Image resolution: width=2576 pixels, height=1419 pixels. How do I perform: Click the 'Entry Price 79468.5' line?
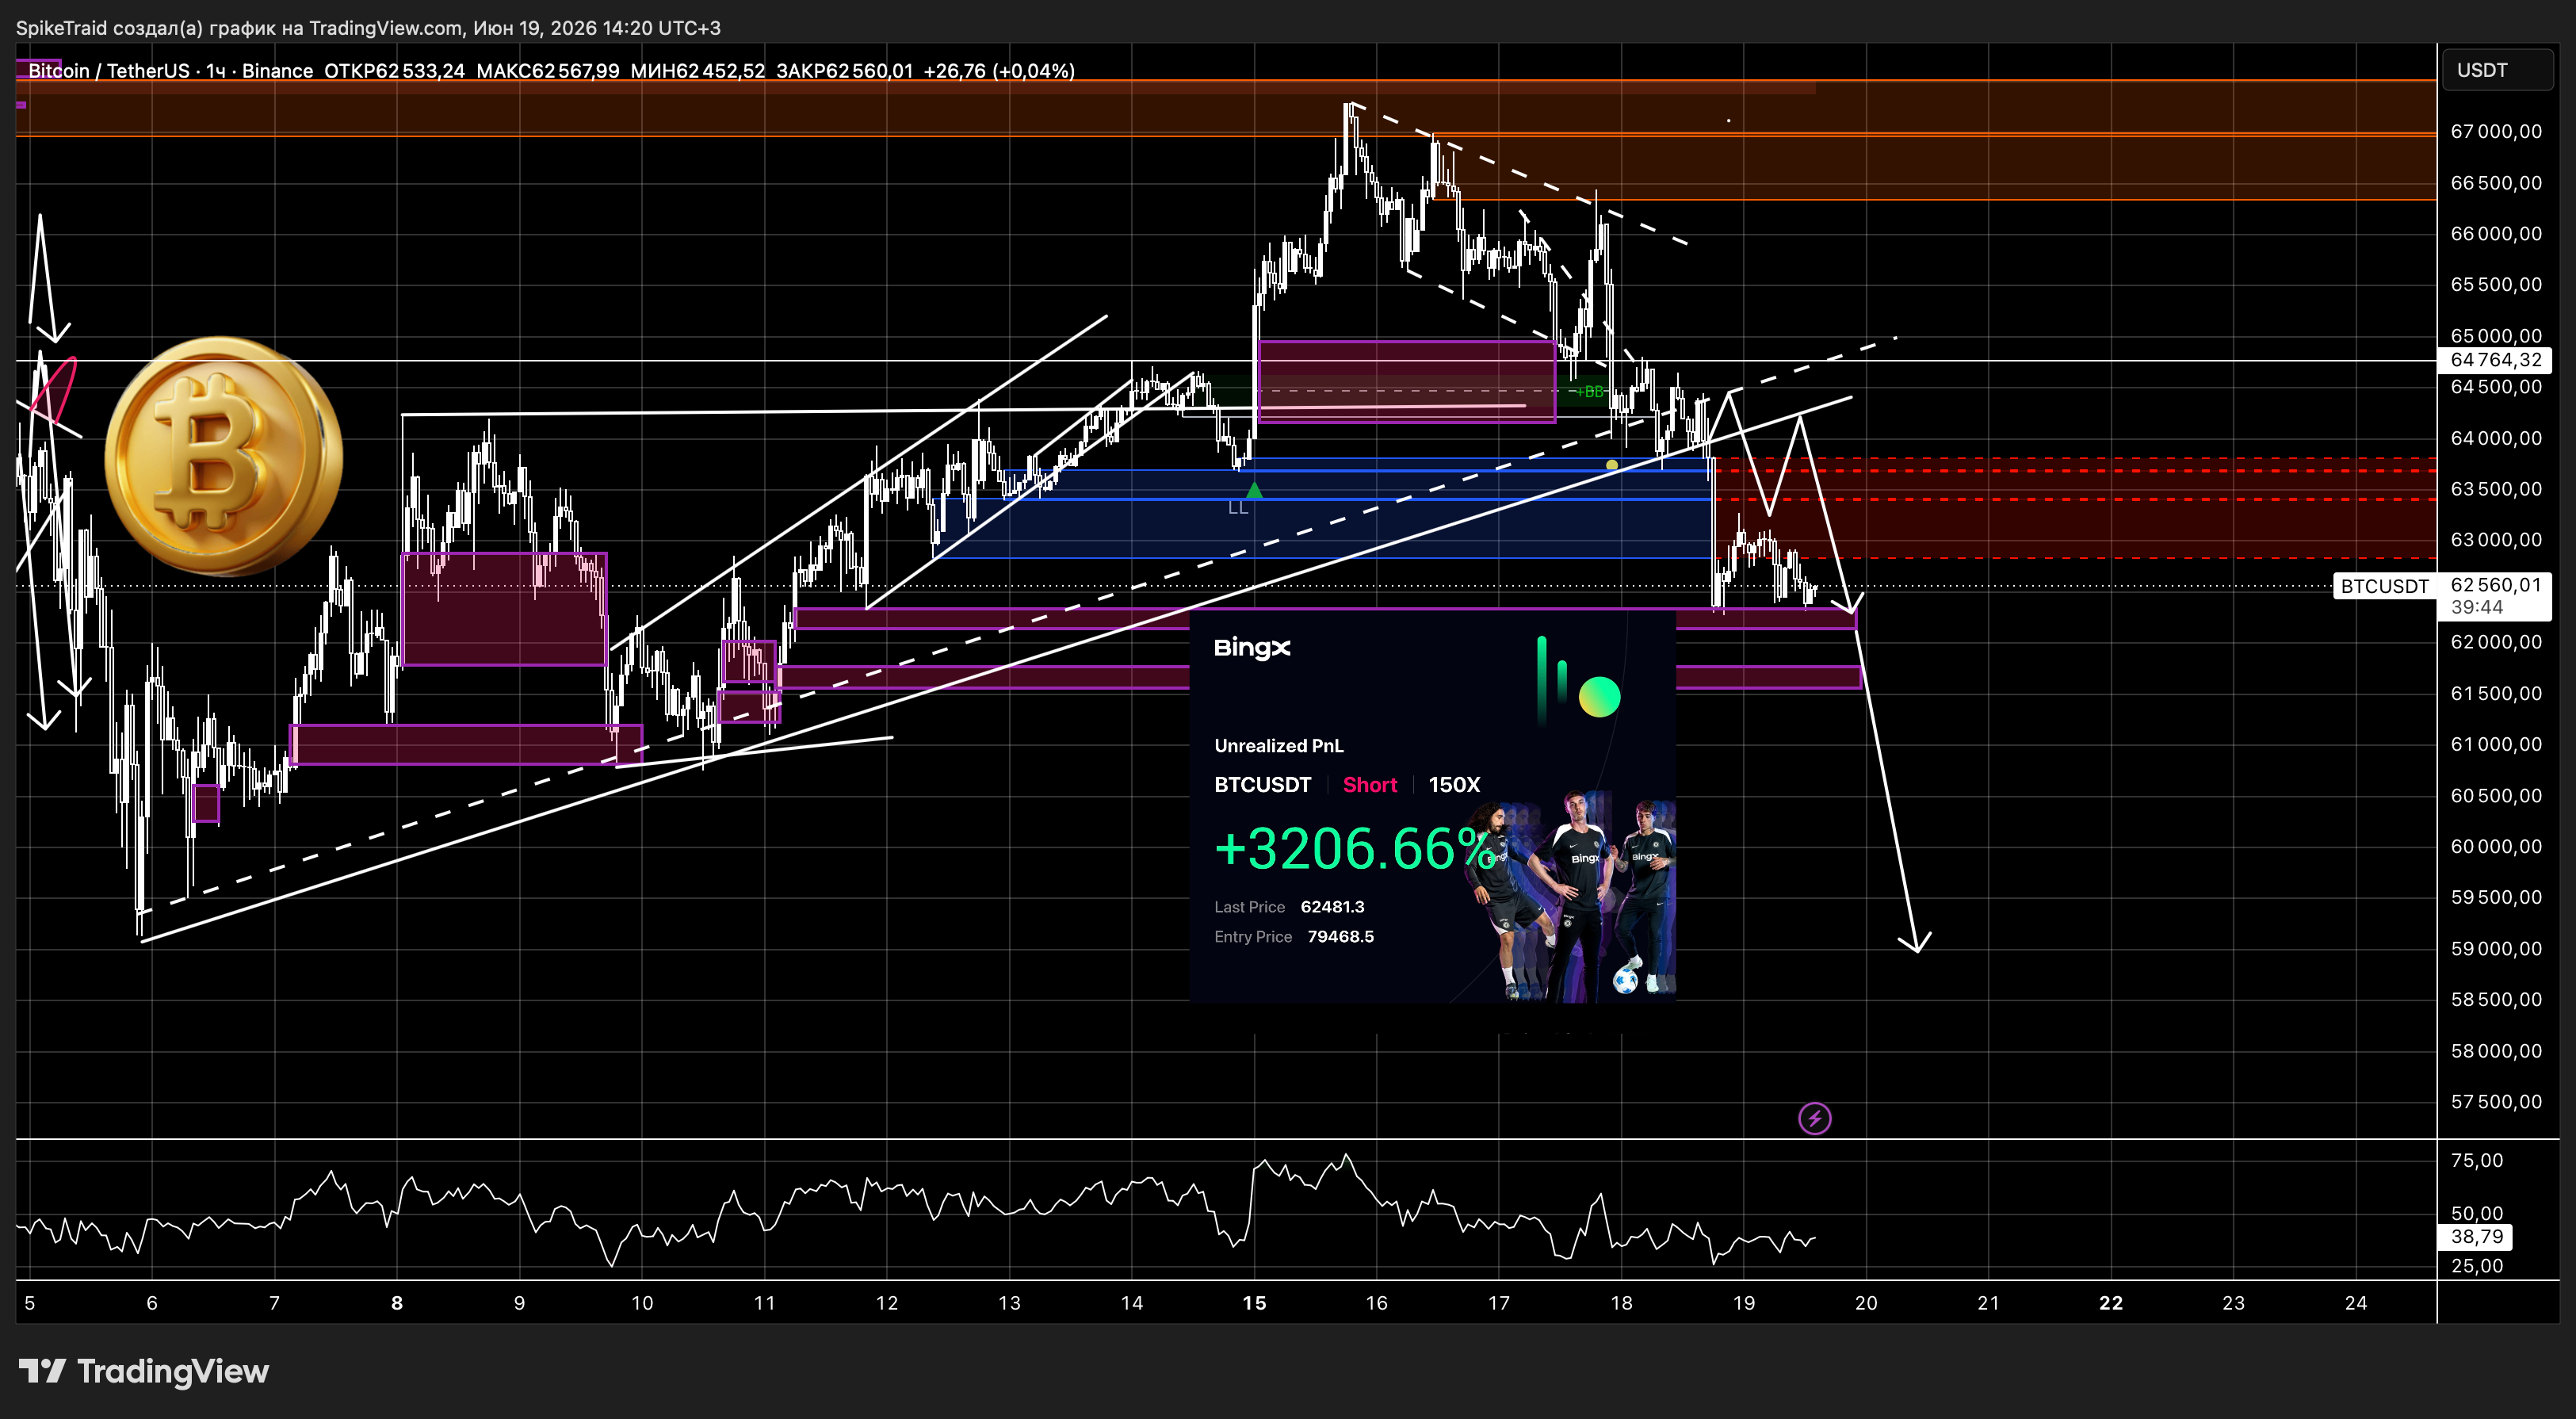click(1294, 937)
